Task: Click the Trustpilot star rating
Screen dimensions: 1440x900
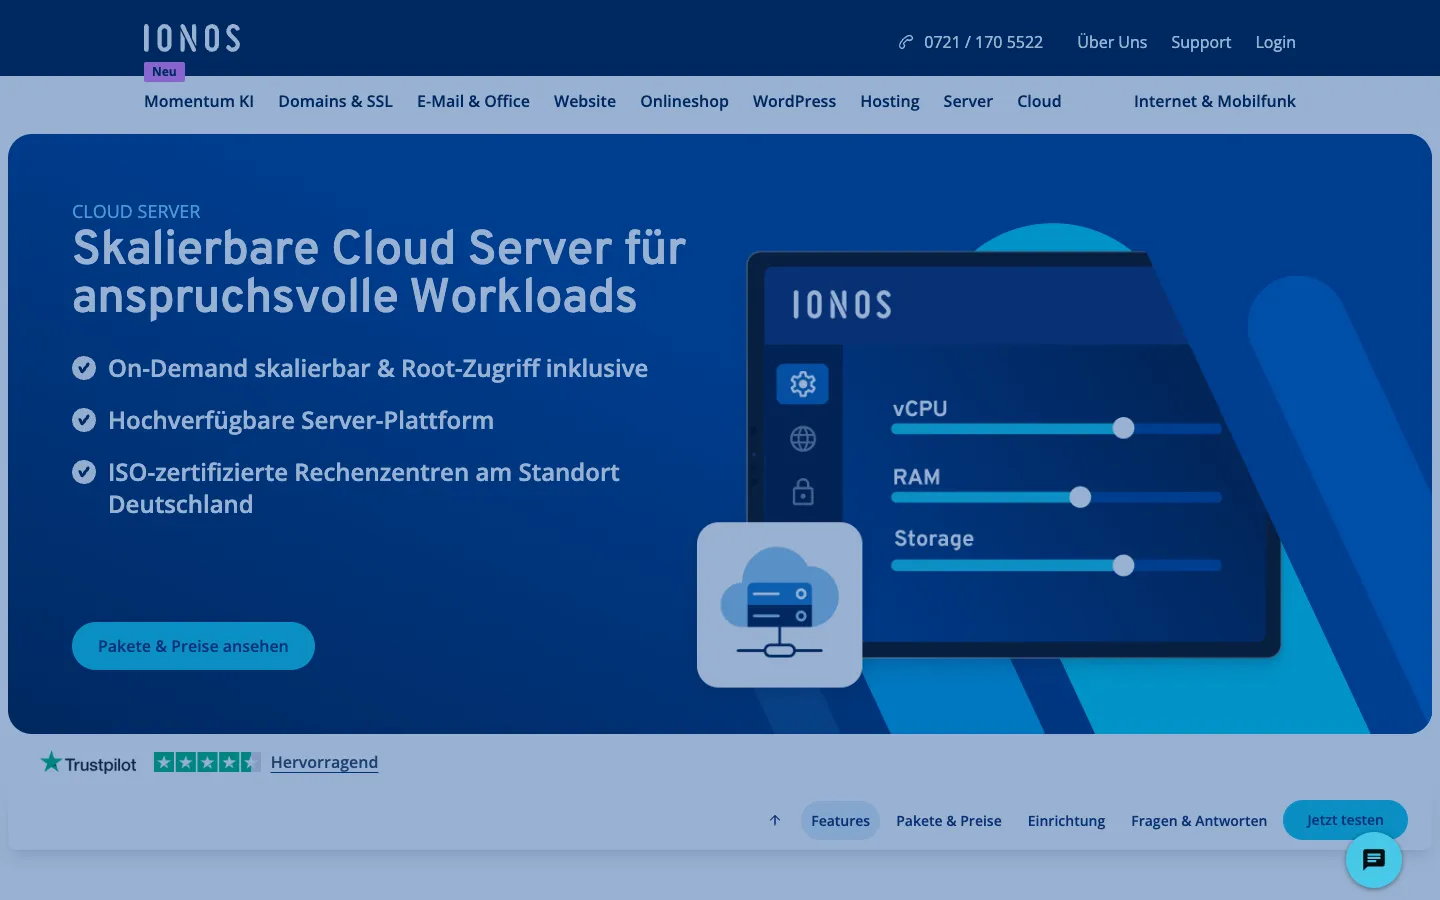Action: [207, 762]
